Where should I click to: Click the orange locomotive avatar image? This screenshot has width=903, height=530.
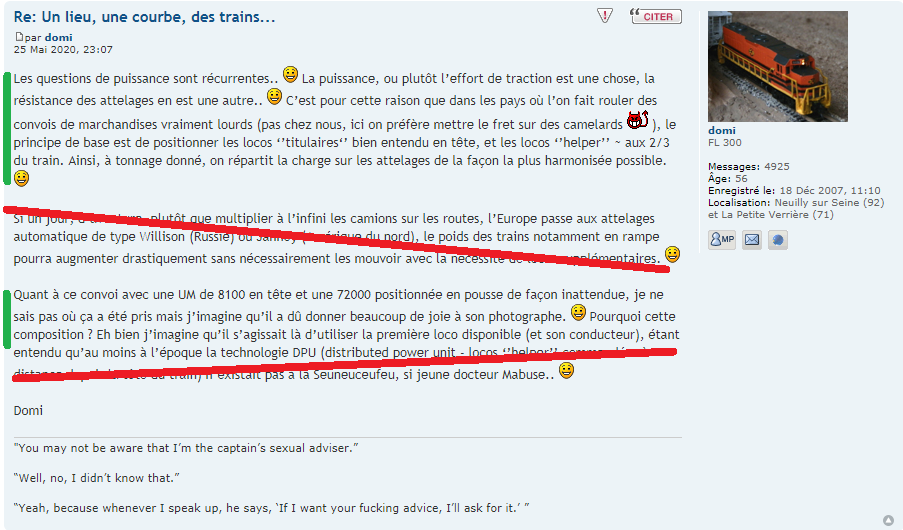(x=777, y=66)
